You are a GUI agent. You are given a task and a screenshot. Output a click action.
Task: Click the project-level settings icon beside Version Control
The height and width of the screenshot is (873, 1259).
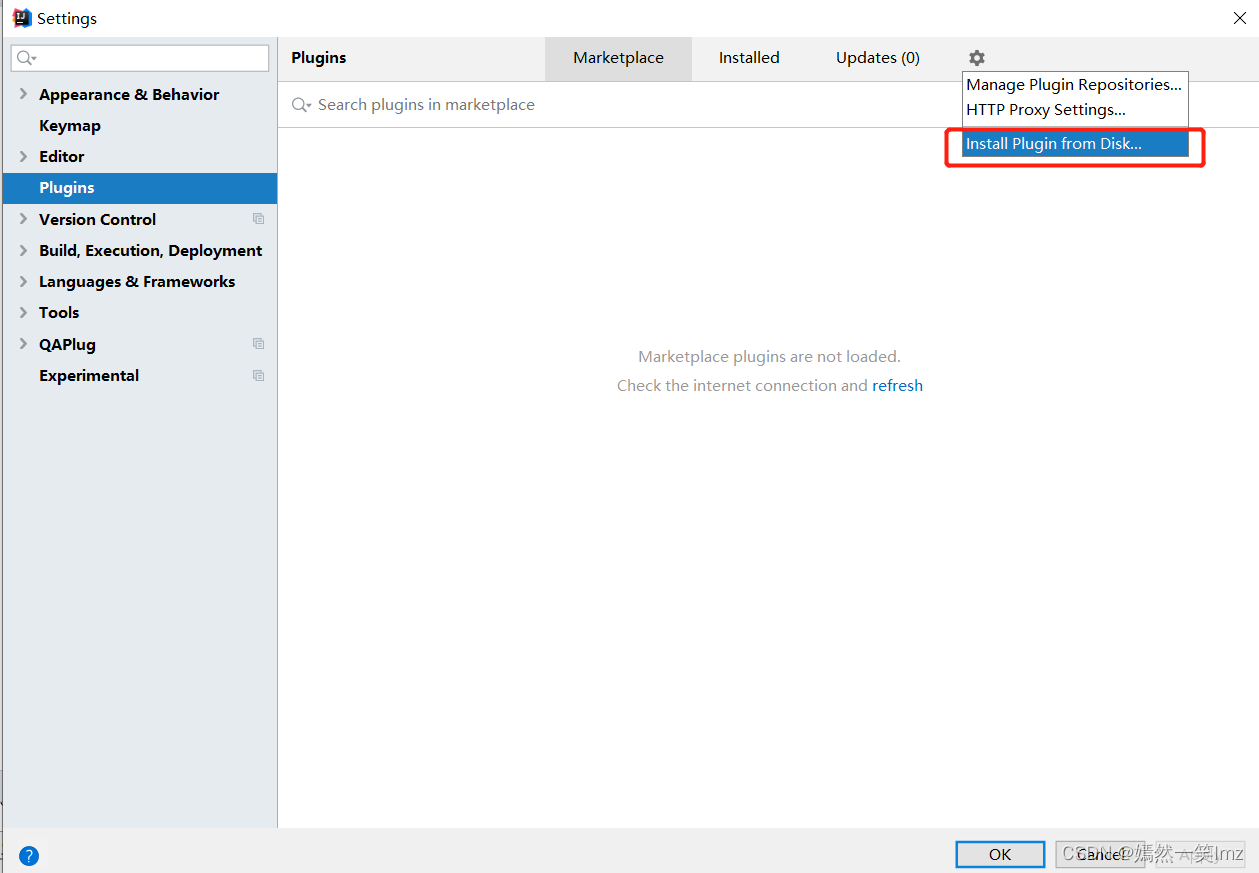click(x=258, y=218)
